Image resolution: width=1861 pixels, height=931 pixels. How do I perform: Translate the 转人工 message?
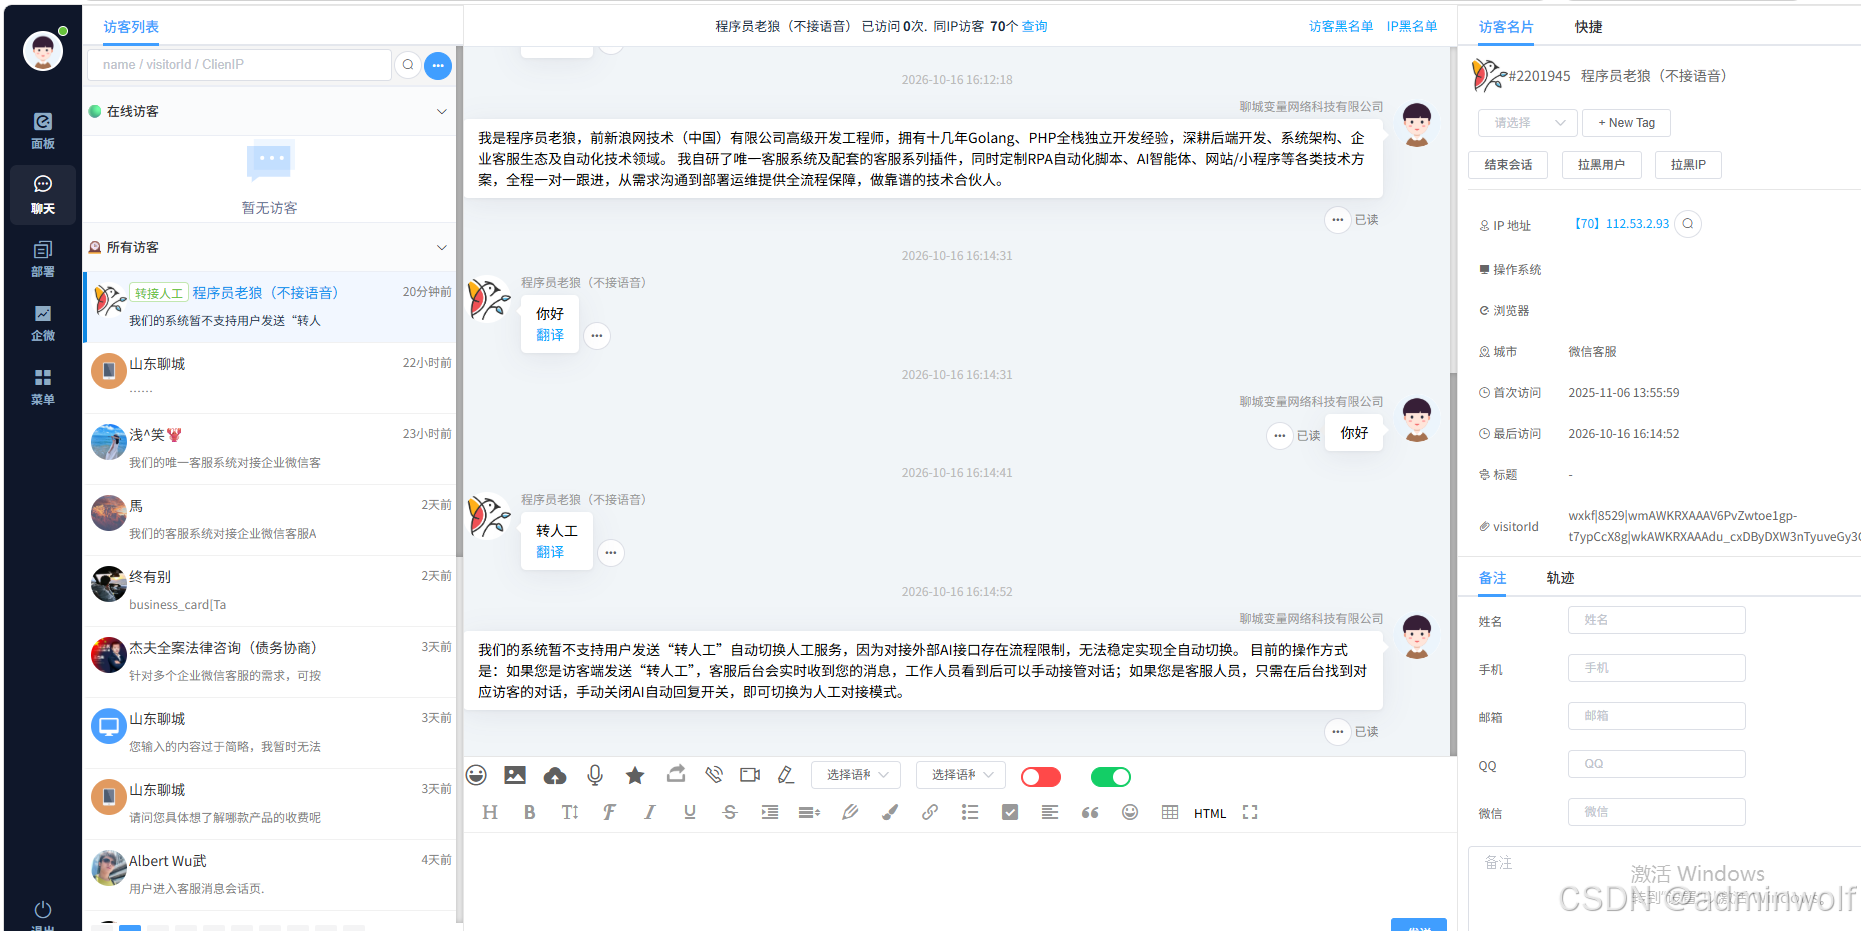point(550,552)
